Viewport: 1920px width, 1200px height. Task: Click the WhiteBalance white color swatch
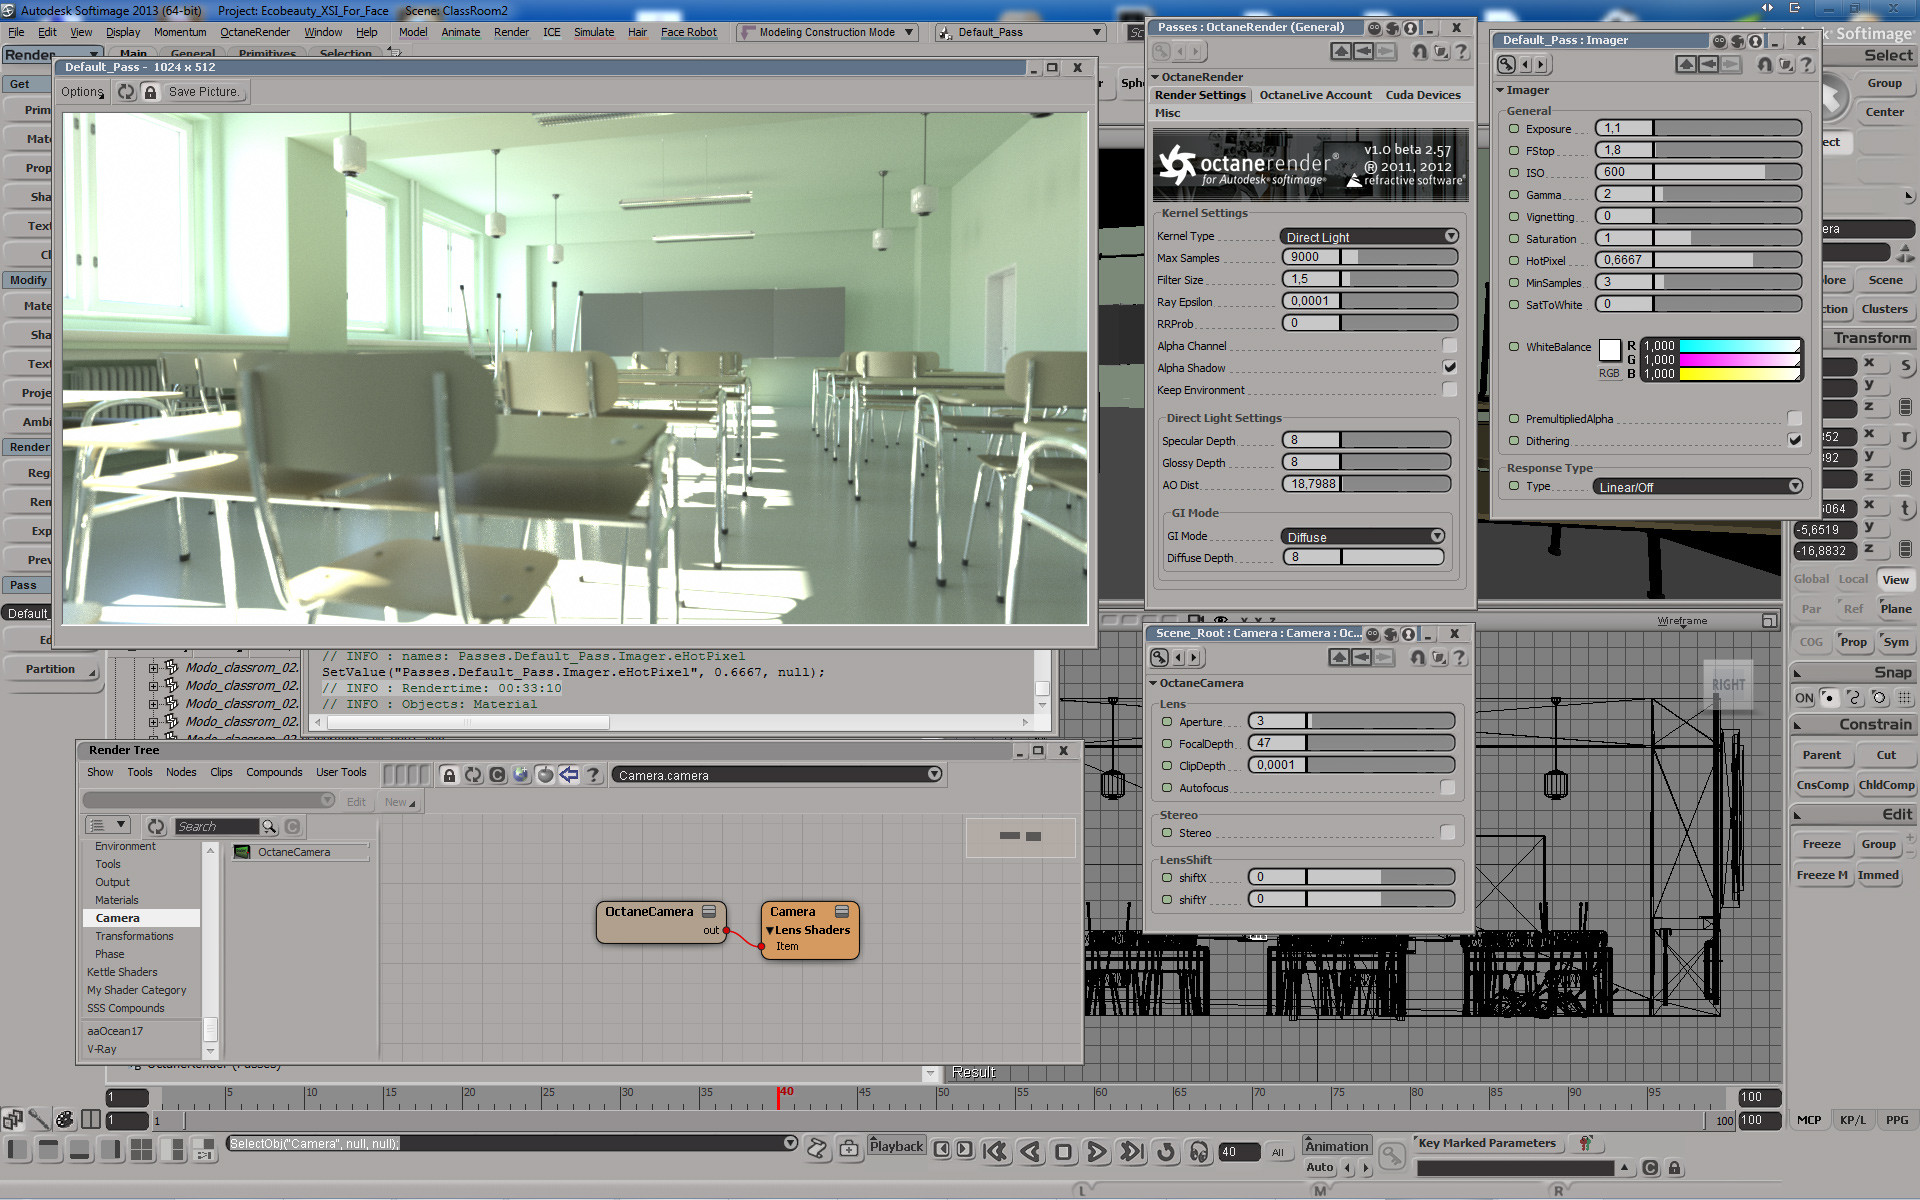[x=1609, y=349]
